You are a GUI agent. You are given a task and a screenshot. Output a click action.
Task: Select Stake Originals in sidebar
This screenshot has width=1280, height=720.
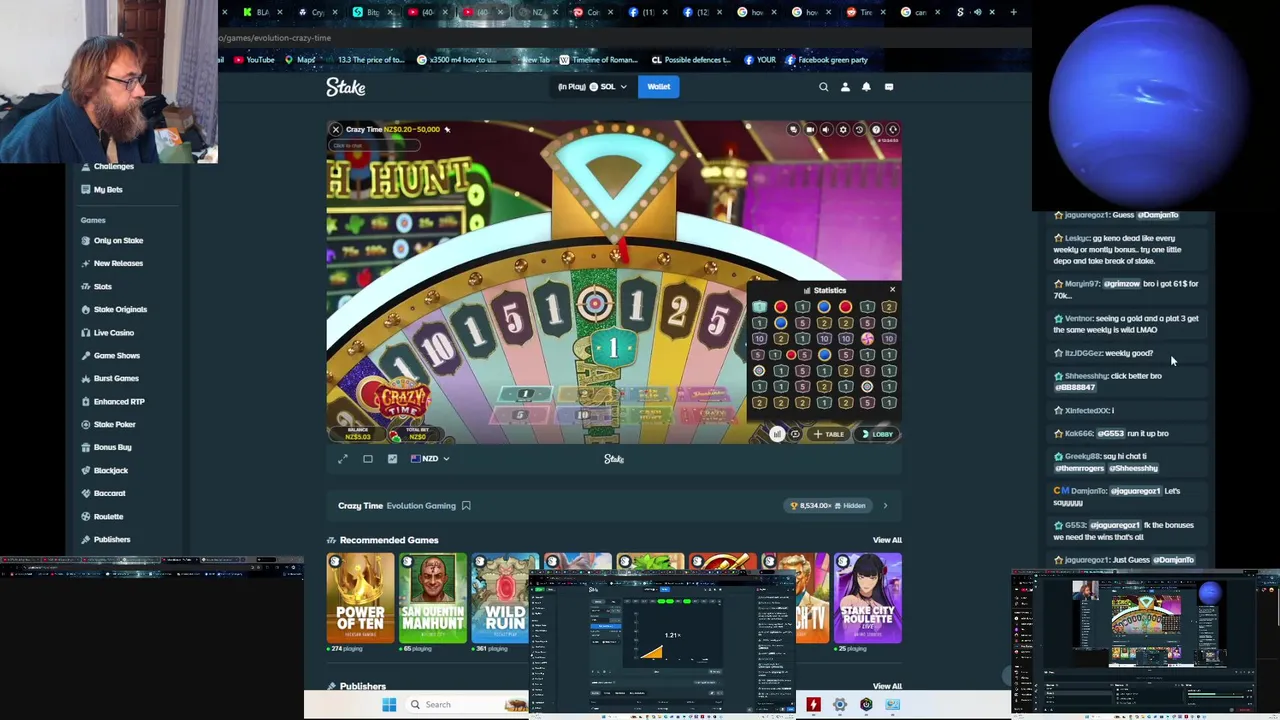(120, 310)
